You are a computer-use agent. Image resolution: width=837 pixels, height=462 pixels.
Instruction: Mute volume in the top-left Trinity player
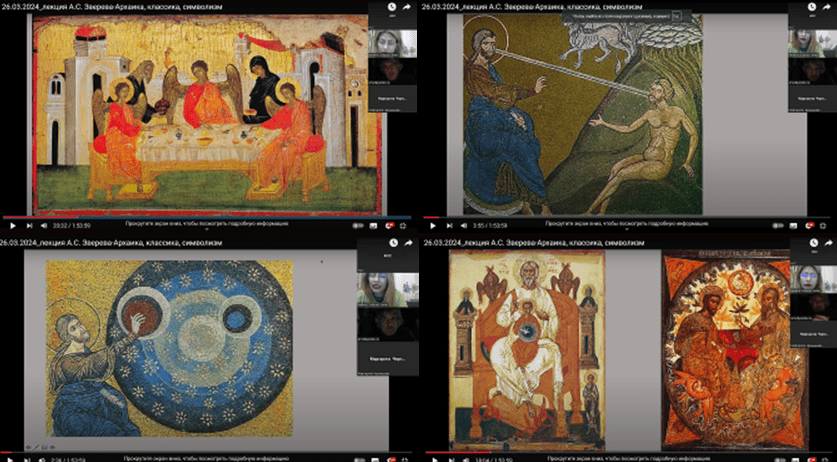click(x=42, y=226)
